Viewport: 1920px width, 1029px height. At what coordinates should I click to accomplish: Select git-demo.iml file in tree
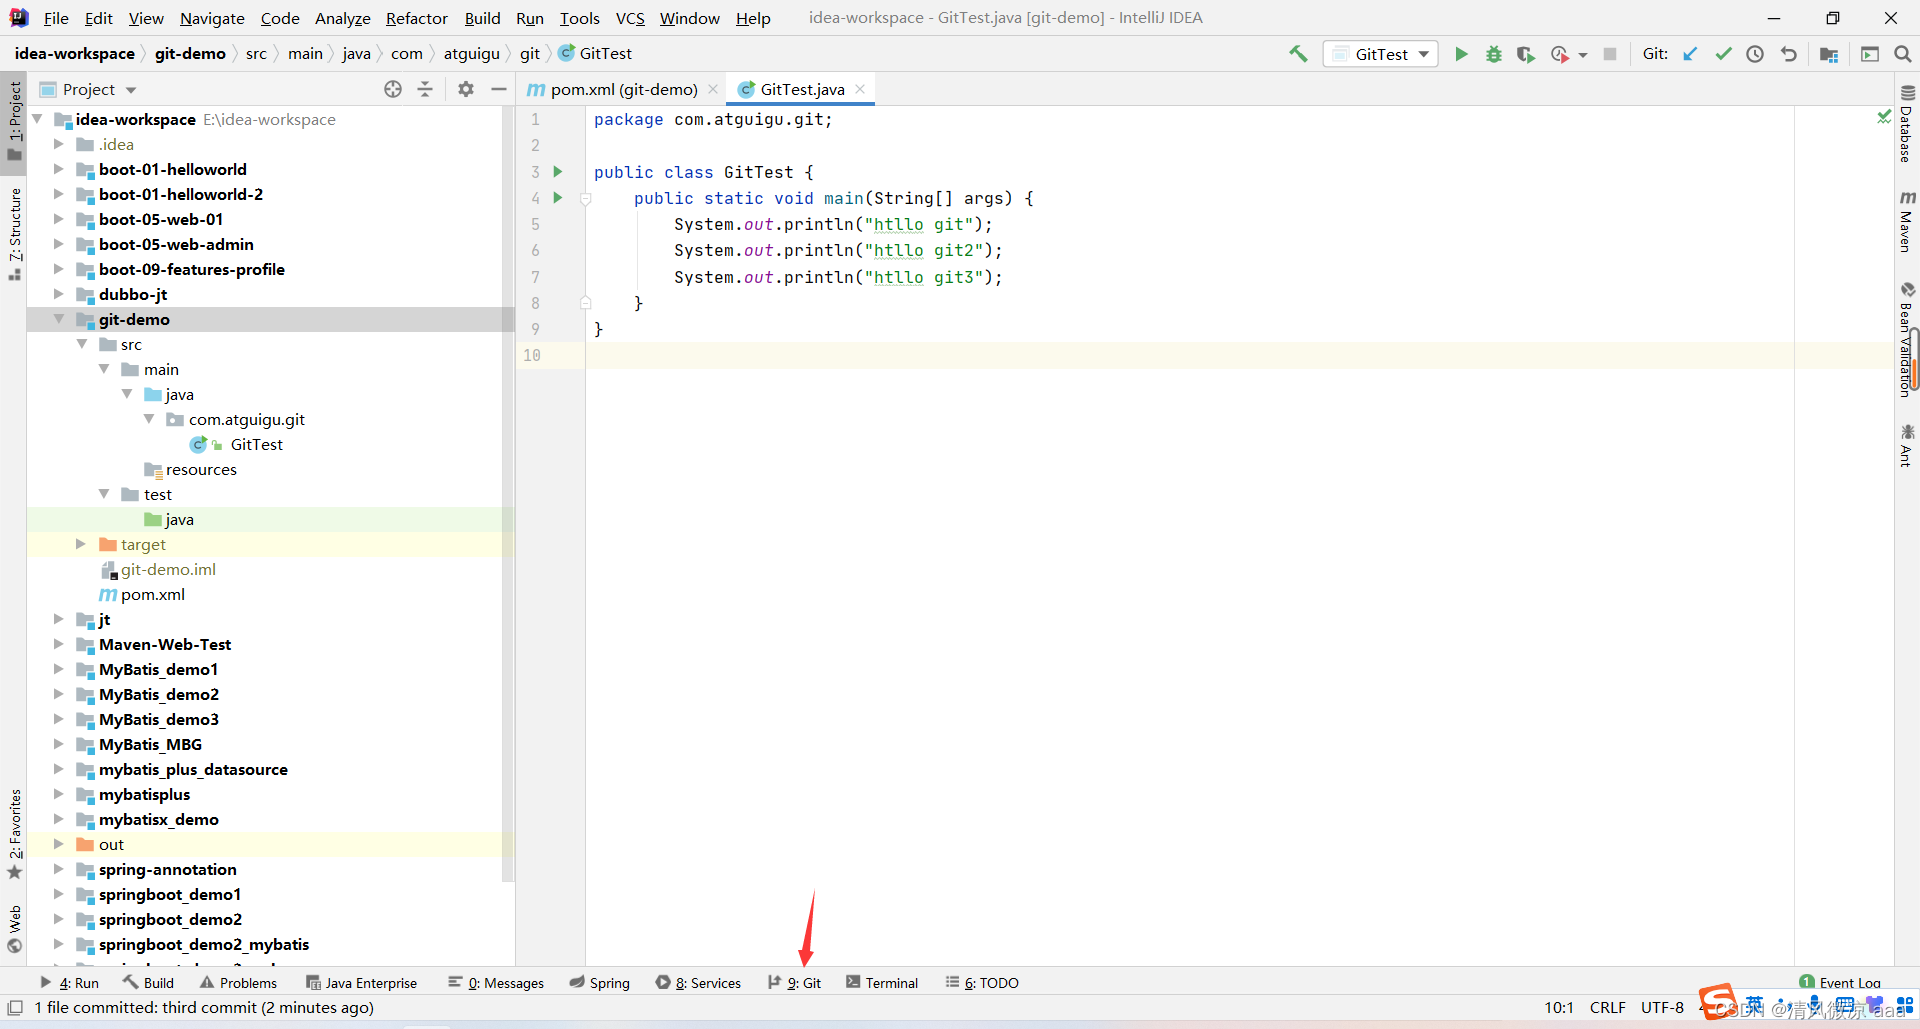click(x=168, y=569)
